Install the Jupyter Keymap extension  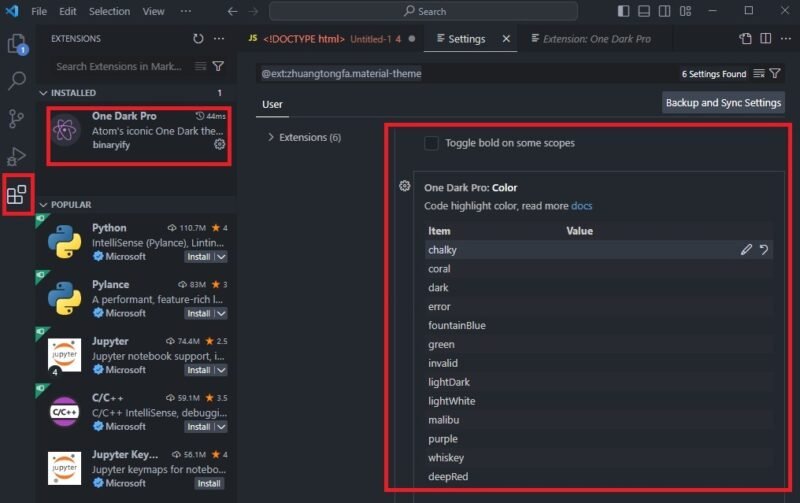[209, 483]
